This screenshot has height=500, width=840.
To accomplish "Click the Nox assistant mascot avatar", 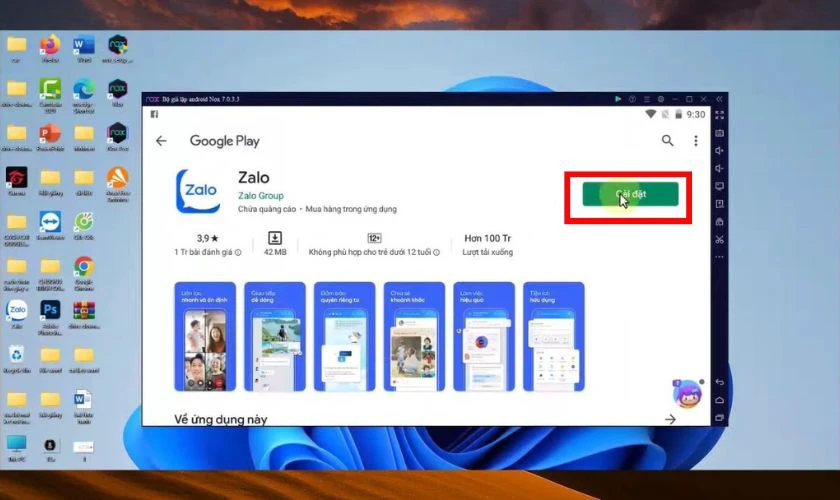I will point(687,394).
